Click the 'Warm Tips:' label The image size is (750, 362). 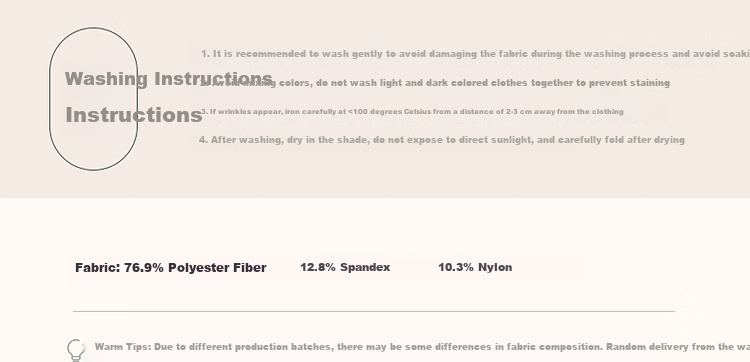[x=123, y=347]
